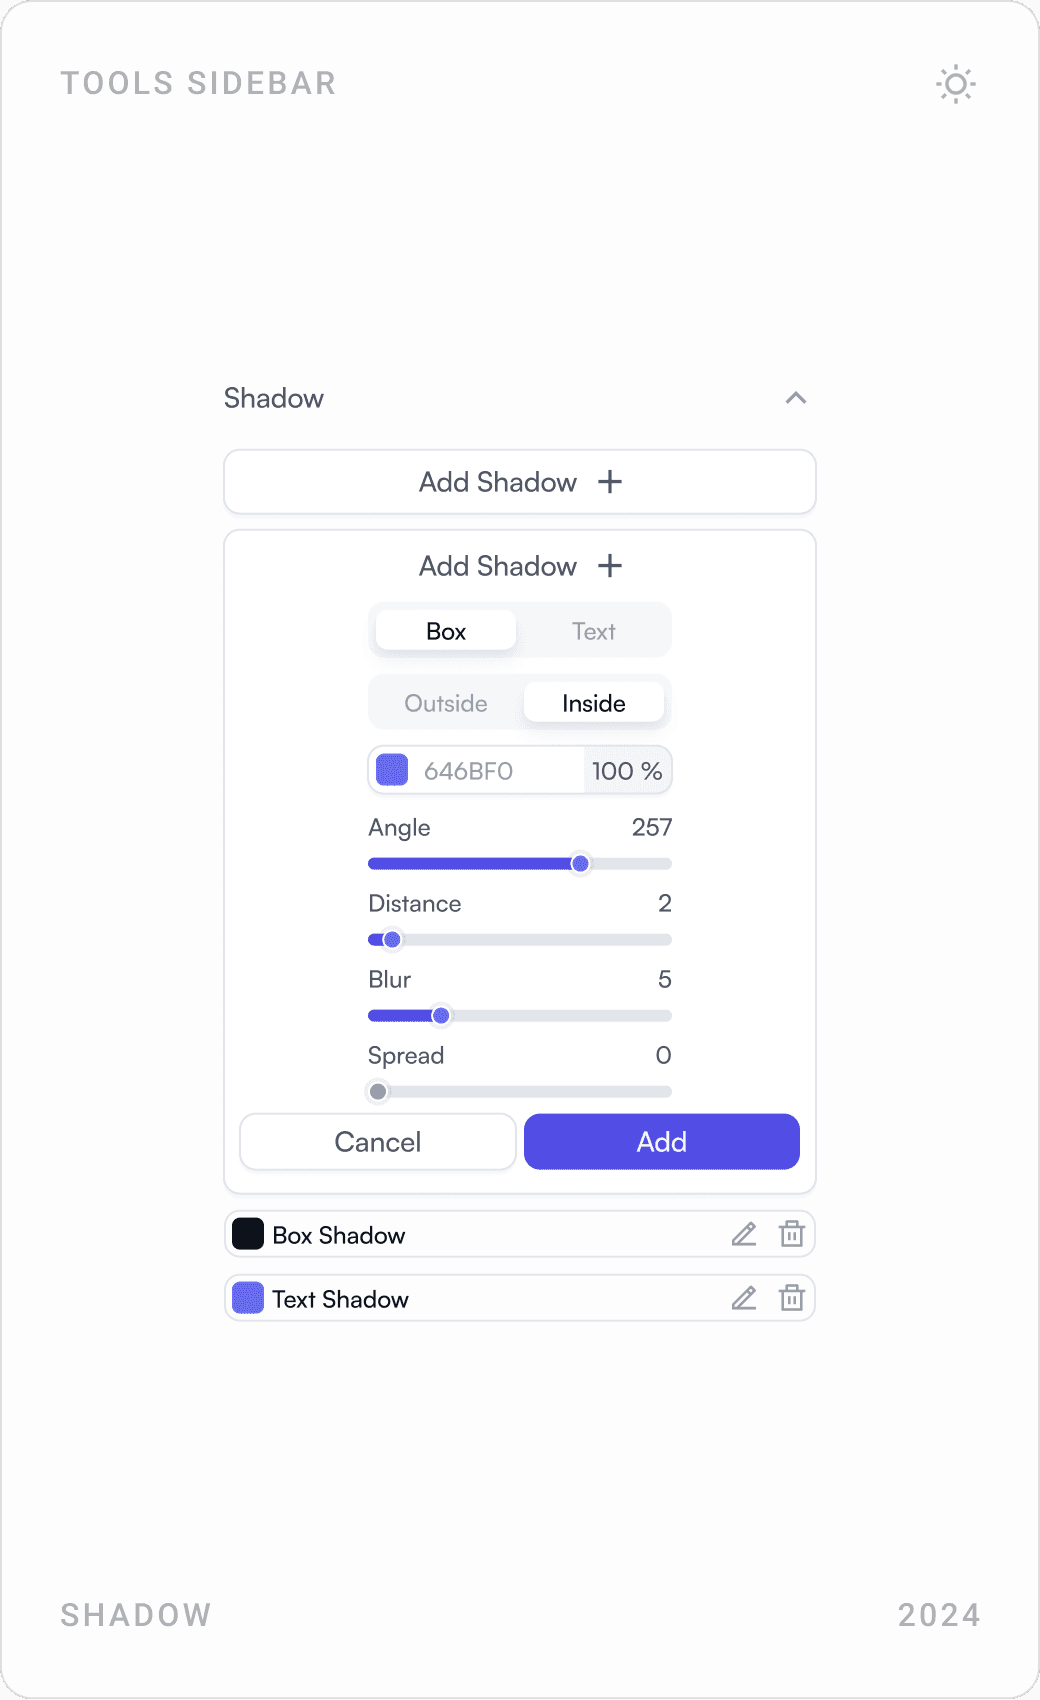Edit the Text Shadow entry

(x=743, y=1298)
